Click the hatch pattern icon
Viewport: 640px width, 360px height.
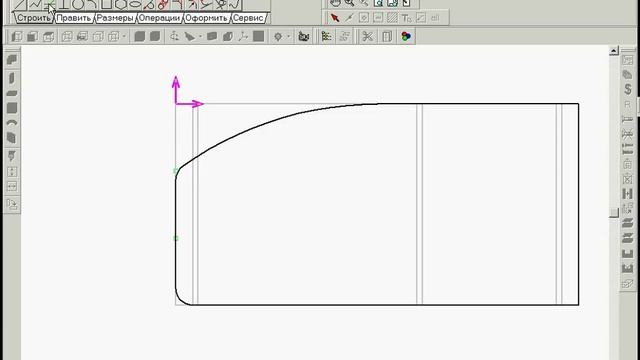392,18
